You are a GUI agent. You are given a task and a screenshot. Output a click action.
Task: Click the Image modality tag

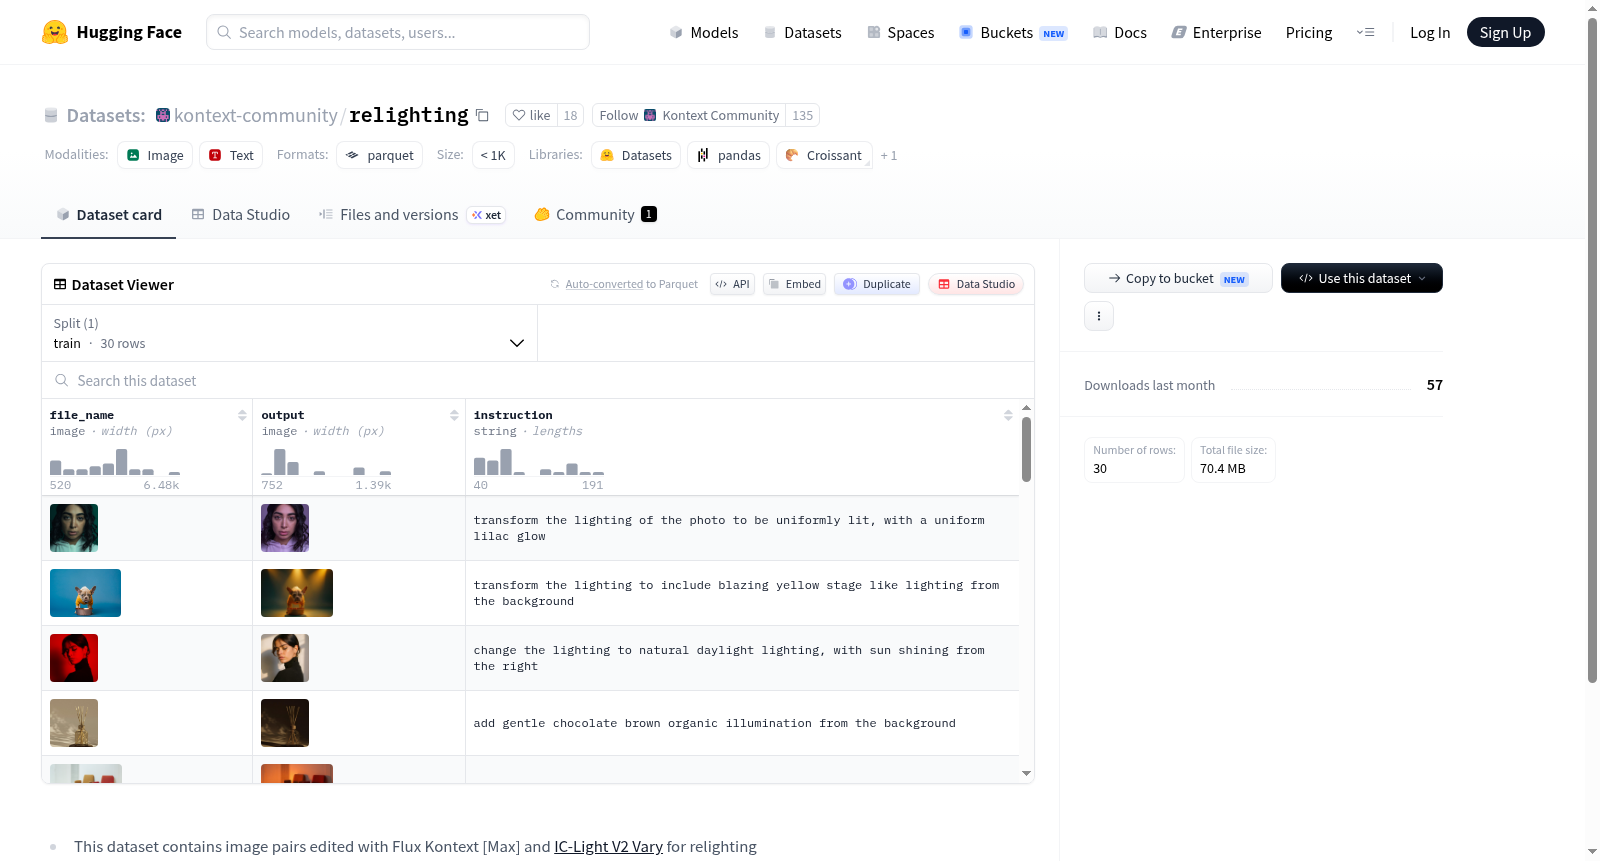tap(155, 155)
